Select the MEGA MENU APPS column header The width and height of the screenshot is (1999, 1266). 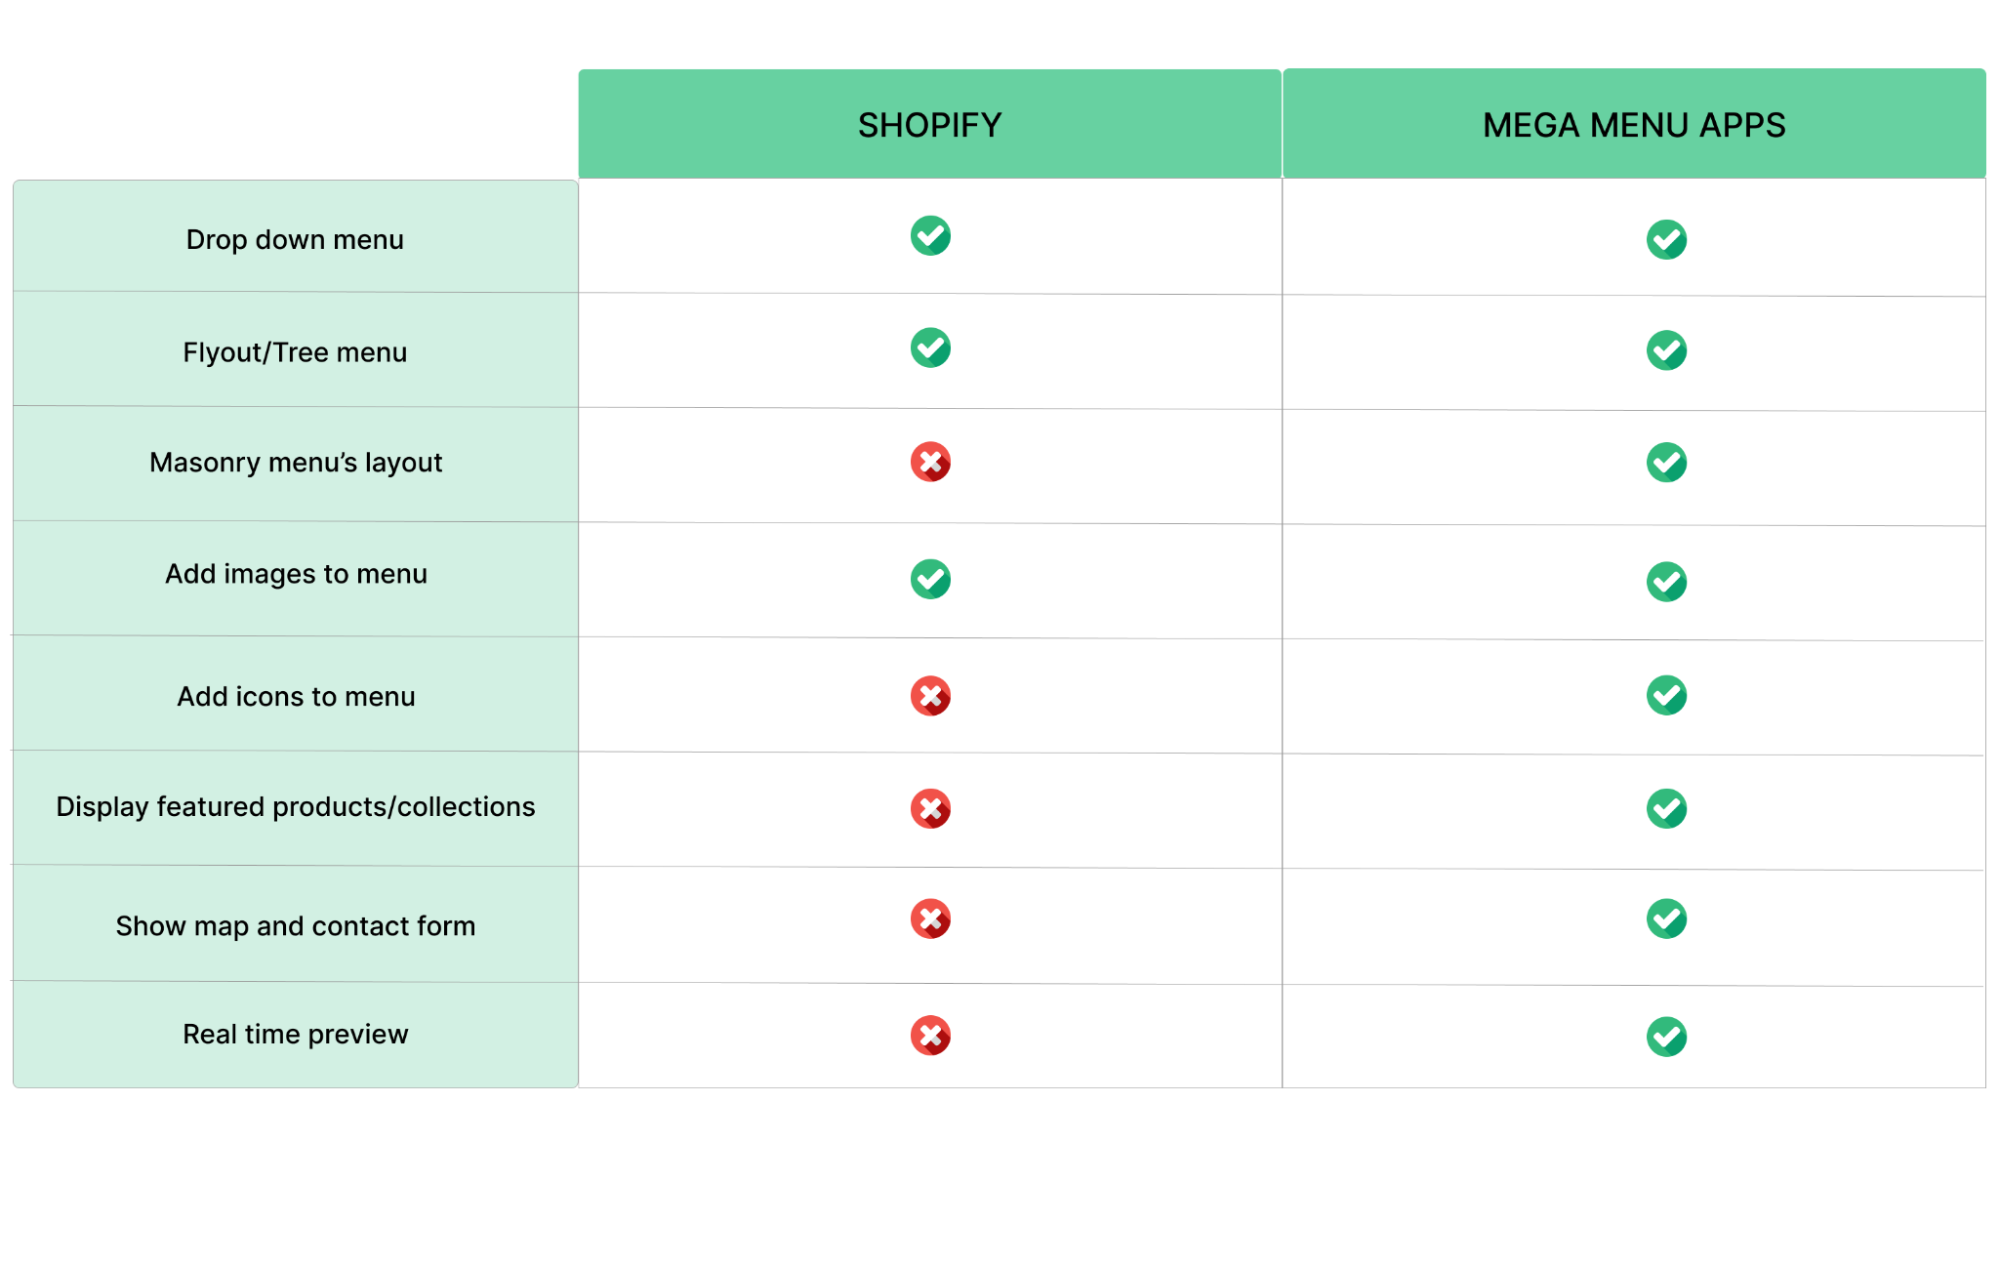[1633, 125]
